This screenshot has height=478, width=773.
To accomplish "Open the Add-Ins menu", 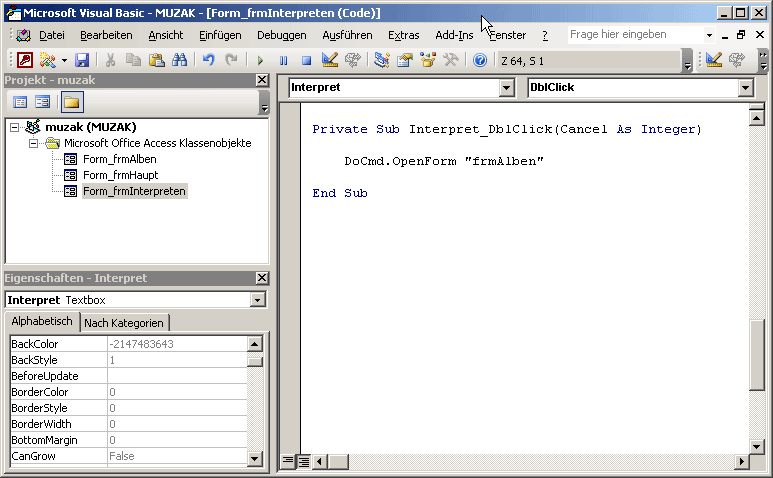I will pyautogui.click(x=454, y=35).
